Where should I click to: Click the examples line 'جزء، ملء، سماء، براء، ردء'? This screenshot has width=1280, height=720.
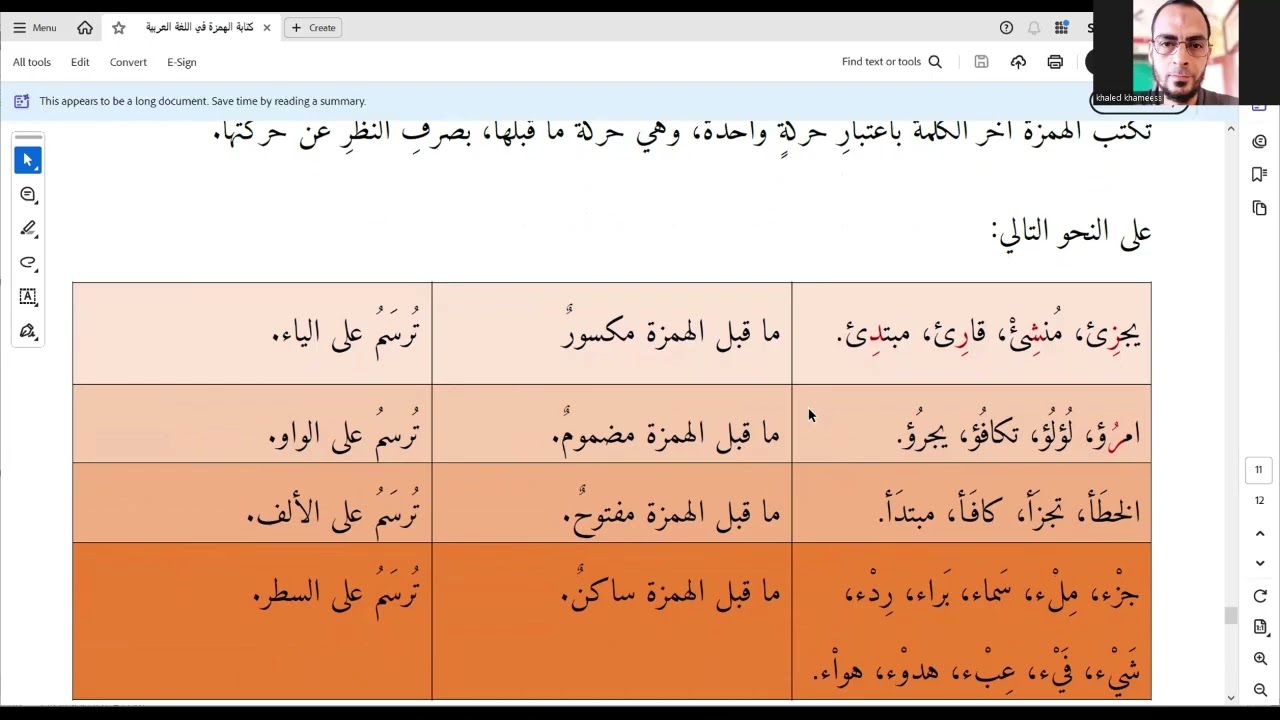(x=992, y=594)
